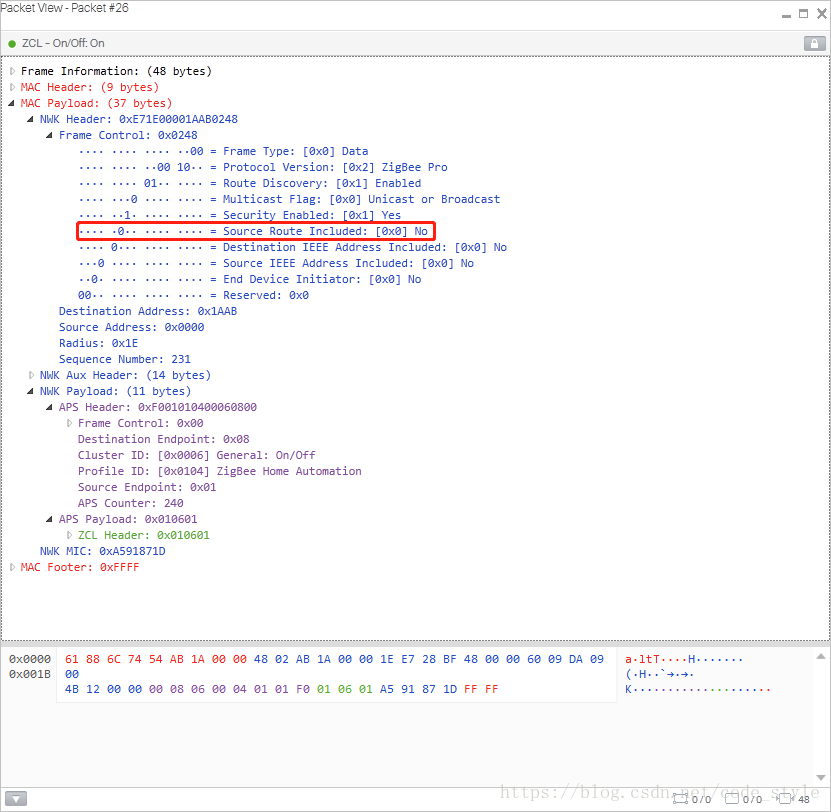Select the Route Discovery Enabled row
Screen dimensions: 831x812
250,183
